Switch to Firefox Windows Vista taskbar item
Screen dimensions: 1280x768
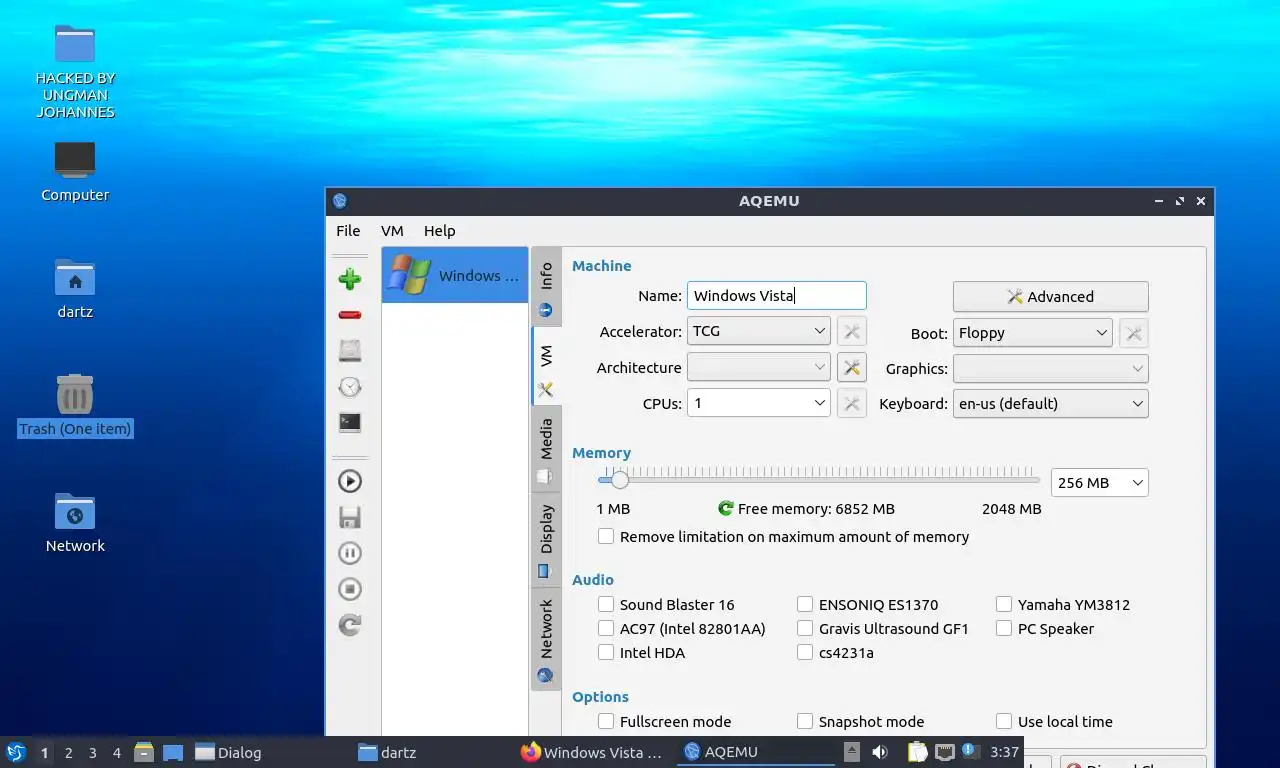point(592,752)
